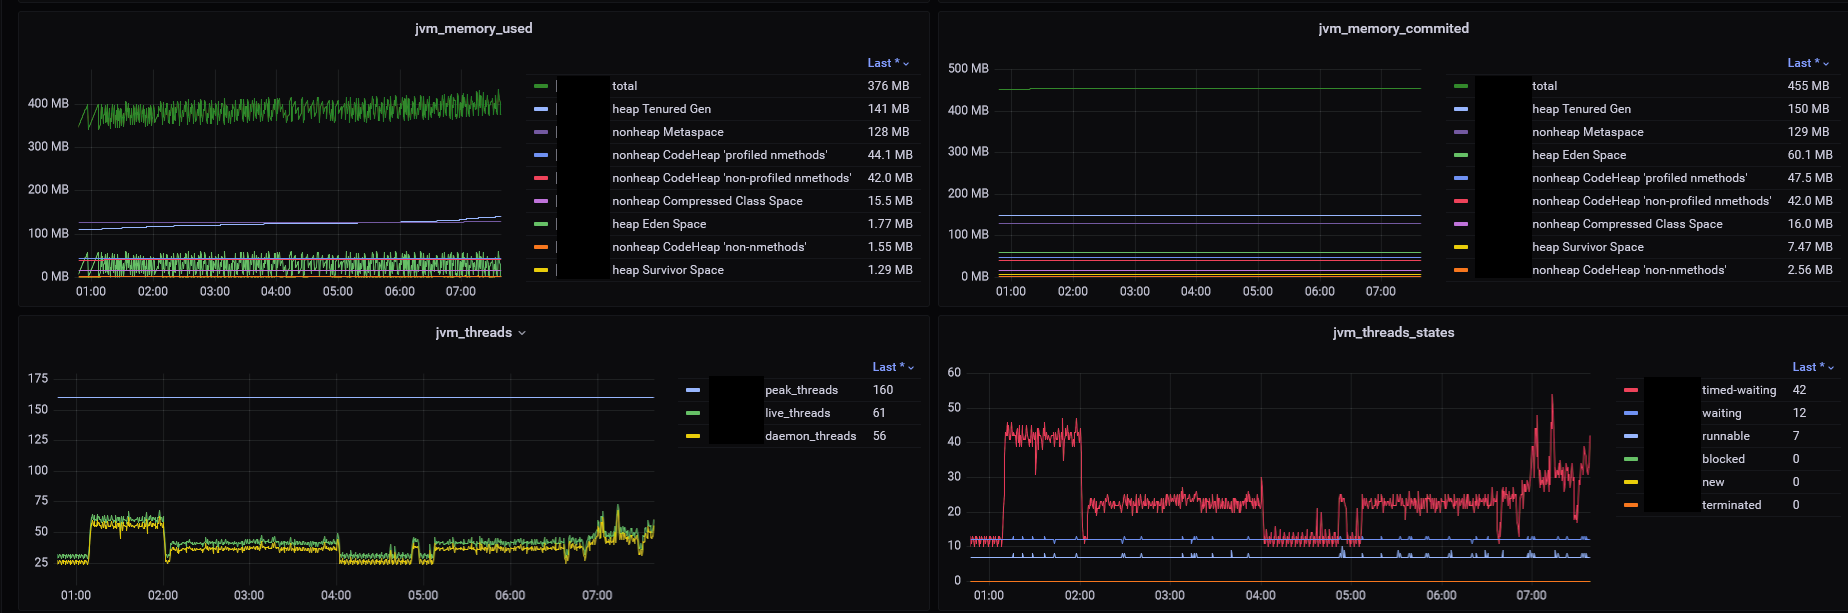The image size is (1848, 613).
Task: Toggle heap Eden Space in jvm_memory_used legend
Action: [659, 224]
